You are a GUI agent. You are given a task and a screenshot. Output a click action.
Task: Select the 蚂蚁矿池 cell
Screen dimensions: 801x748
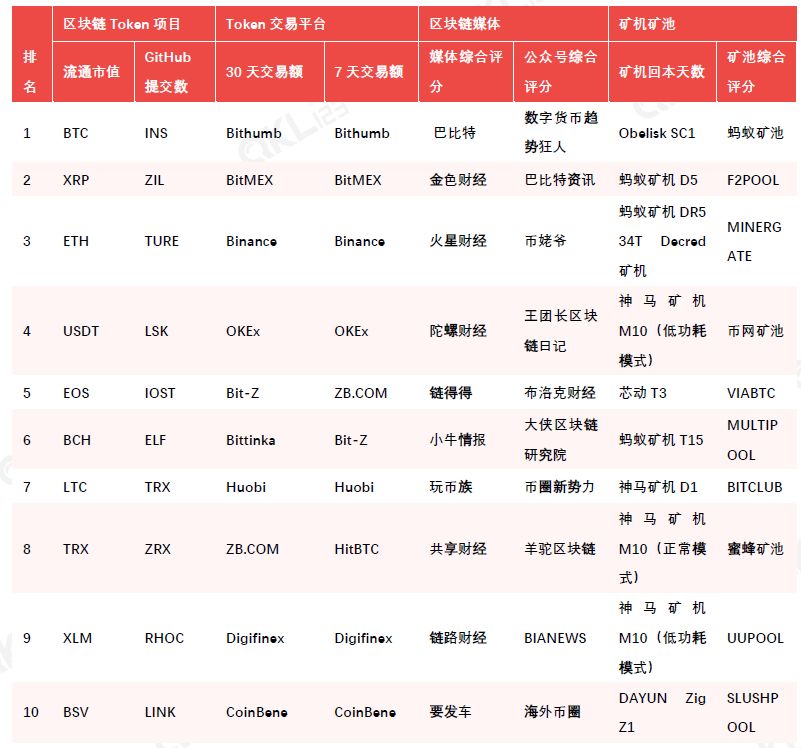coord(755,133)
